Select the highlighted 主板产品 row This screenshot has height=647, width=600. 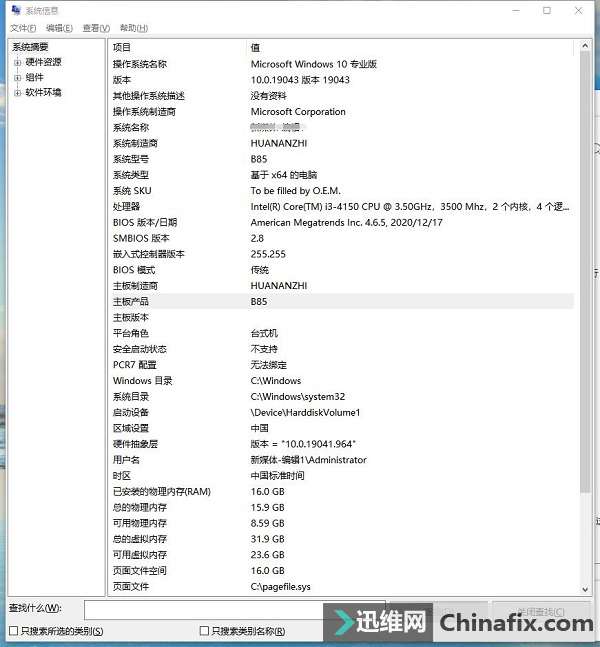pyautogui.click(x=341, y=301)
